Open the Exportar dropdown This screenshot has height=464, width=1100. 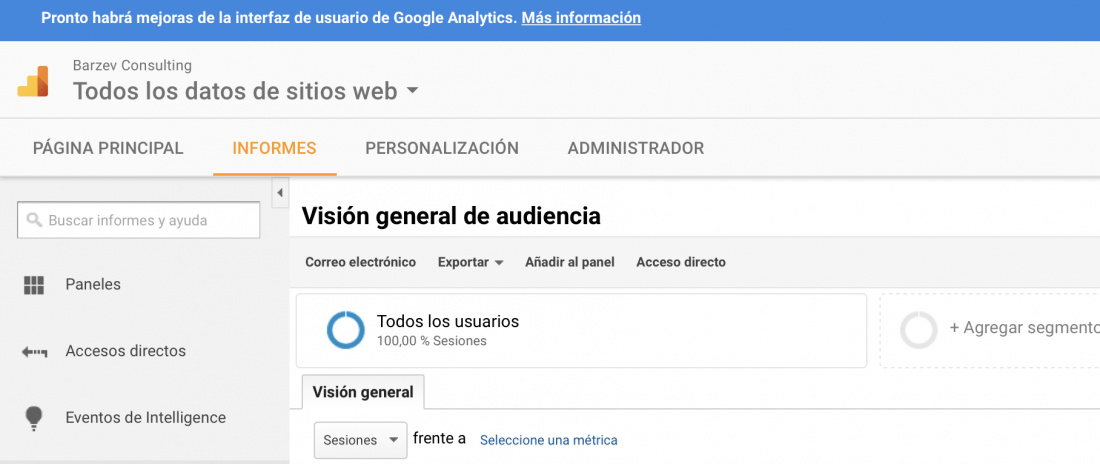tap(471, 262)
